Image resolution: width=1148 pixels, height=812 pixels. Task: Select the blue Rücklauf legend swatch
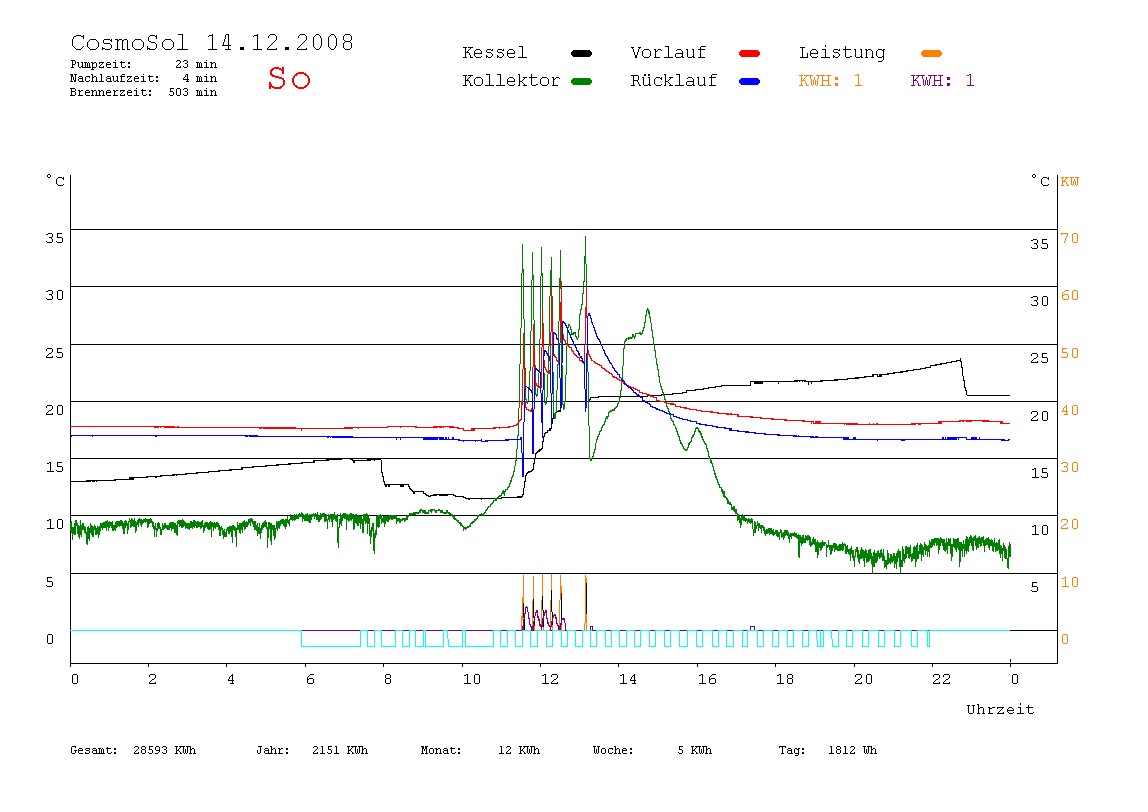click(750, 81)
